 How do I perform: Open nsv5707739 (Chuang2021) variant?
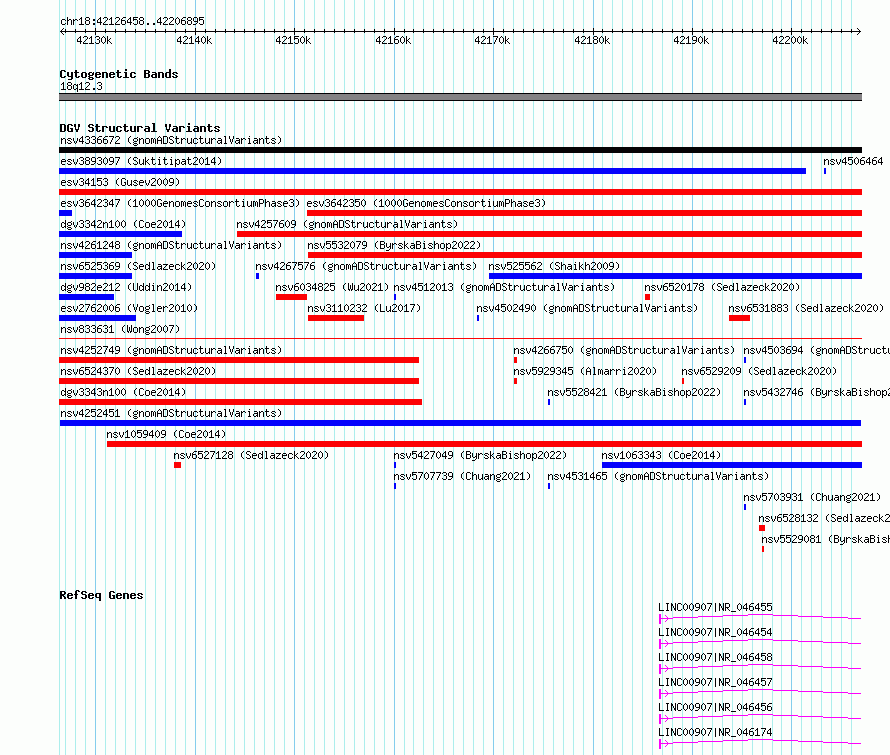395,486
